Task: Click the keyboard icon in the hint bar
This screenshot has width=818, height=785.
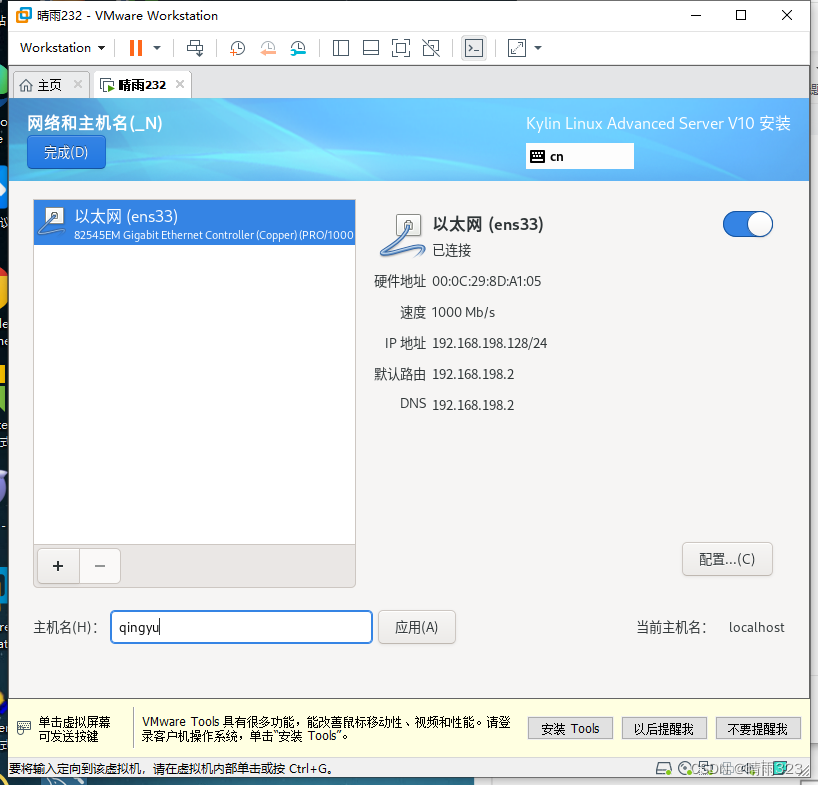Action: pyautogui.click(x=24, y=728)
